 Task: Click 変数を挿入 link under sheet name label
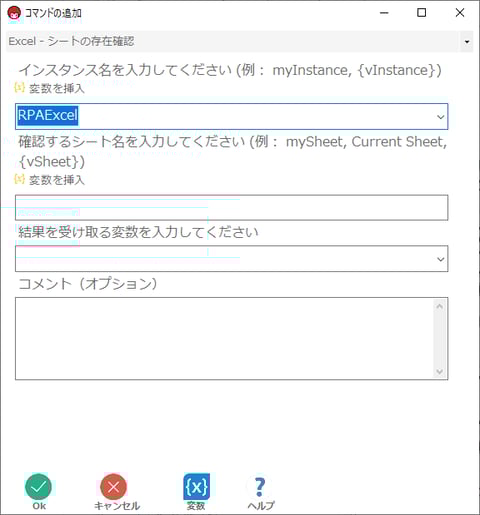(57, 180)
